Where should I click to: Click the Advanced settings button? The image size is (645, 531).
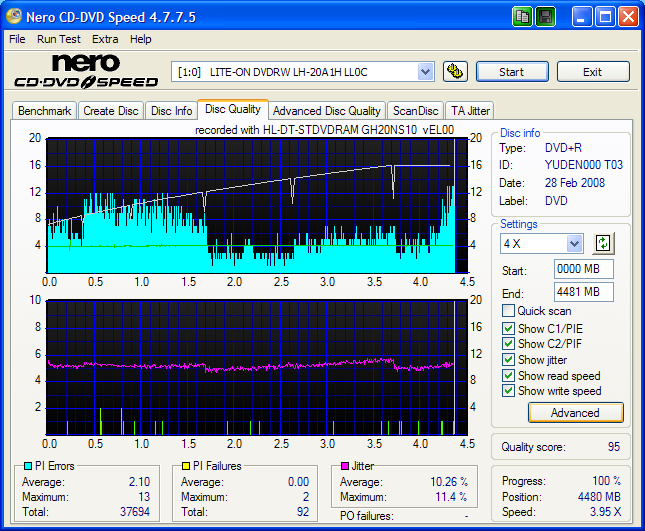point(574,413)
